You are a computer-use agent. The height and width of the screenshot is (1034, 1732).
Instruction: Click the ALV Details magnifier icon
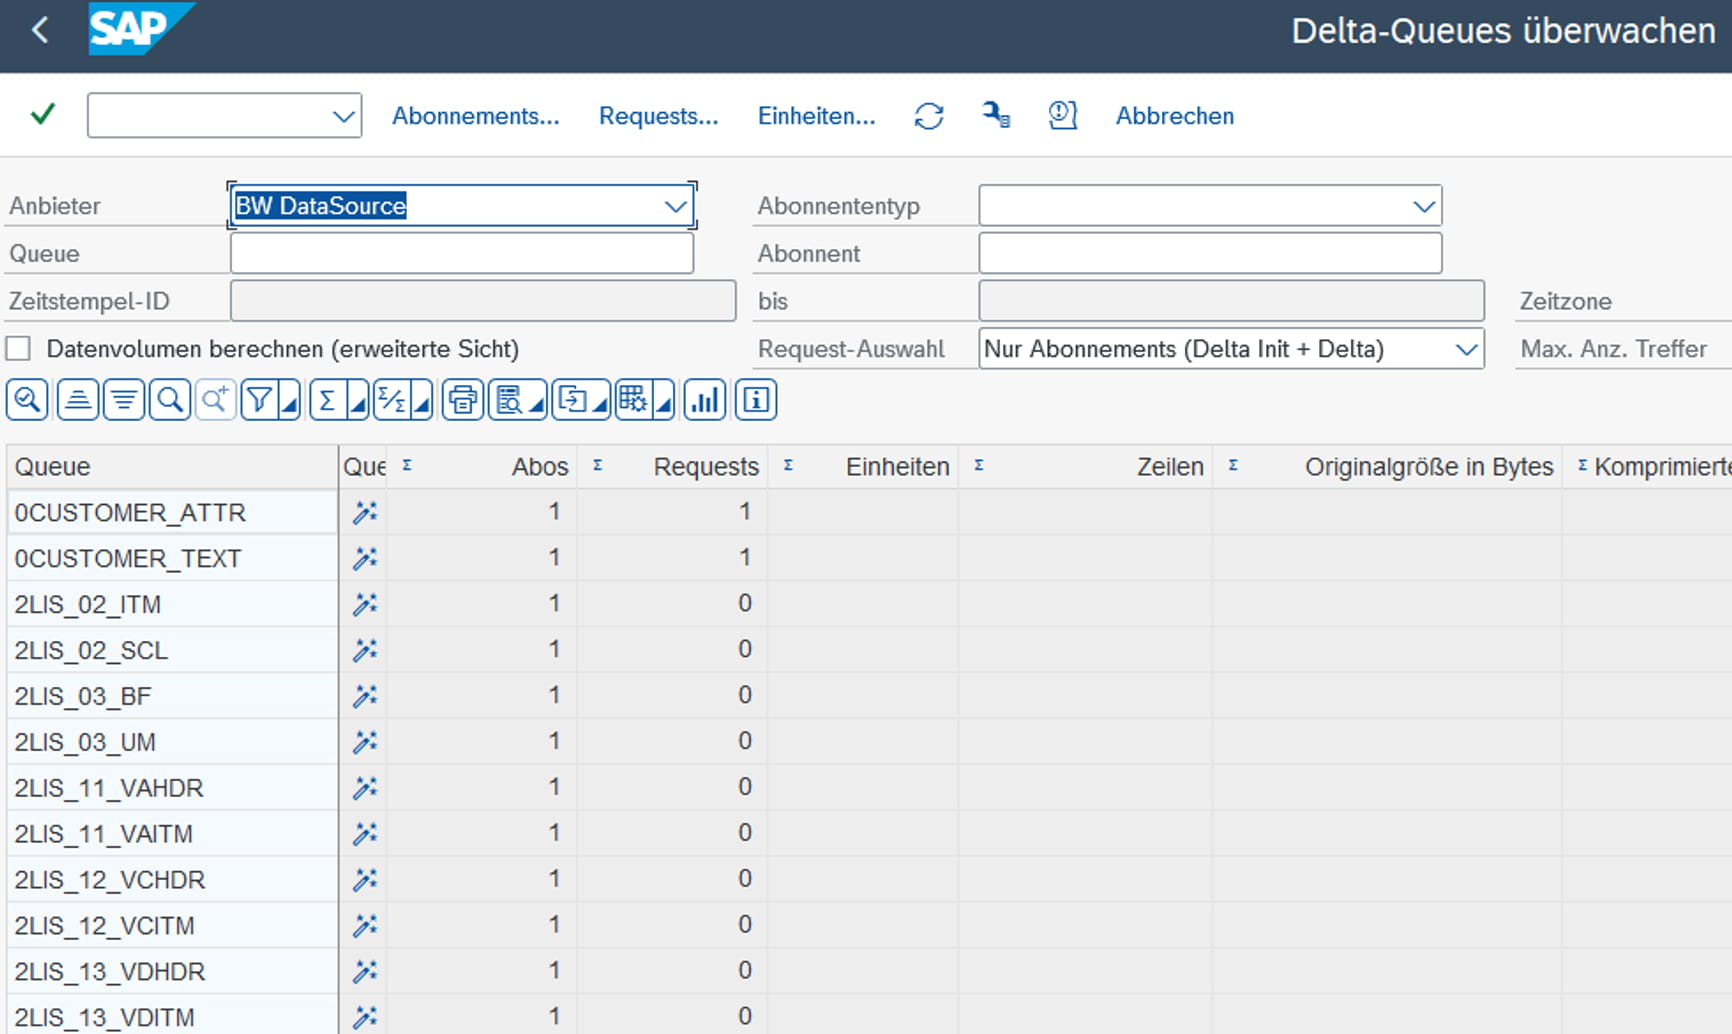coord(27,401)
